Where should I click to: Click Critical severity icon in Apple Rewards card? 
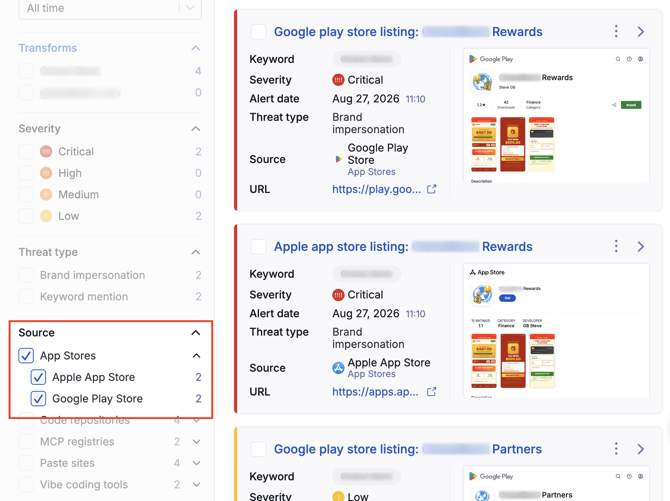pos(338,295)
